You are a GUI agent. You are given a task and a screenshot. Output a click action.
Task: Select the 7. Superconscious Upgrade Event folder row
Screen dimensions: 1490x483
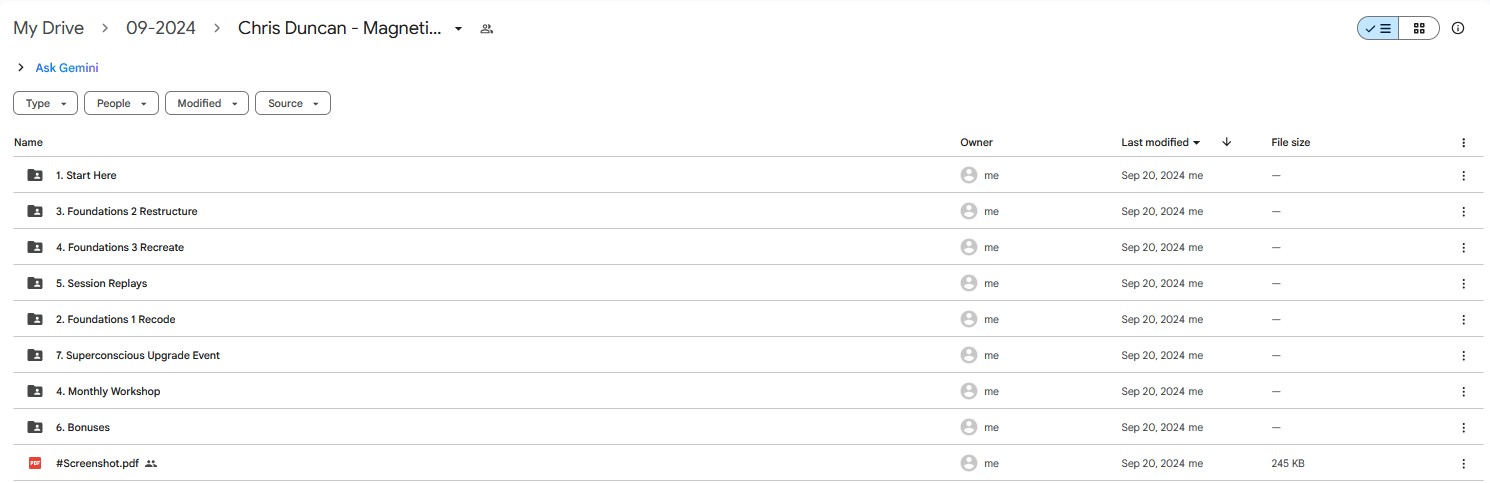coord(742,355)
